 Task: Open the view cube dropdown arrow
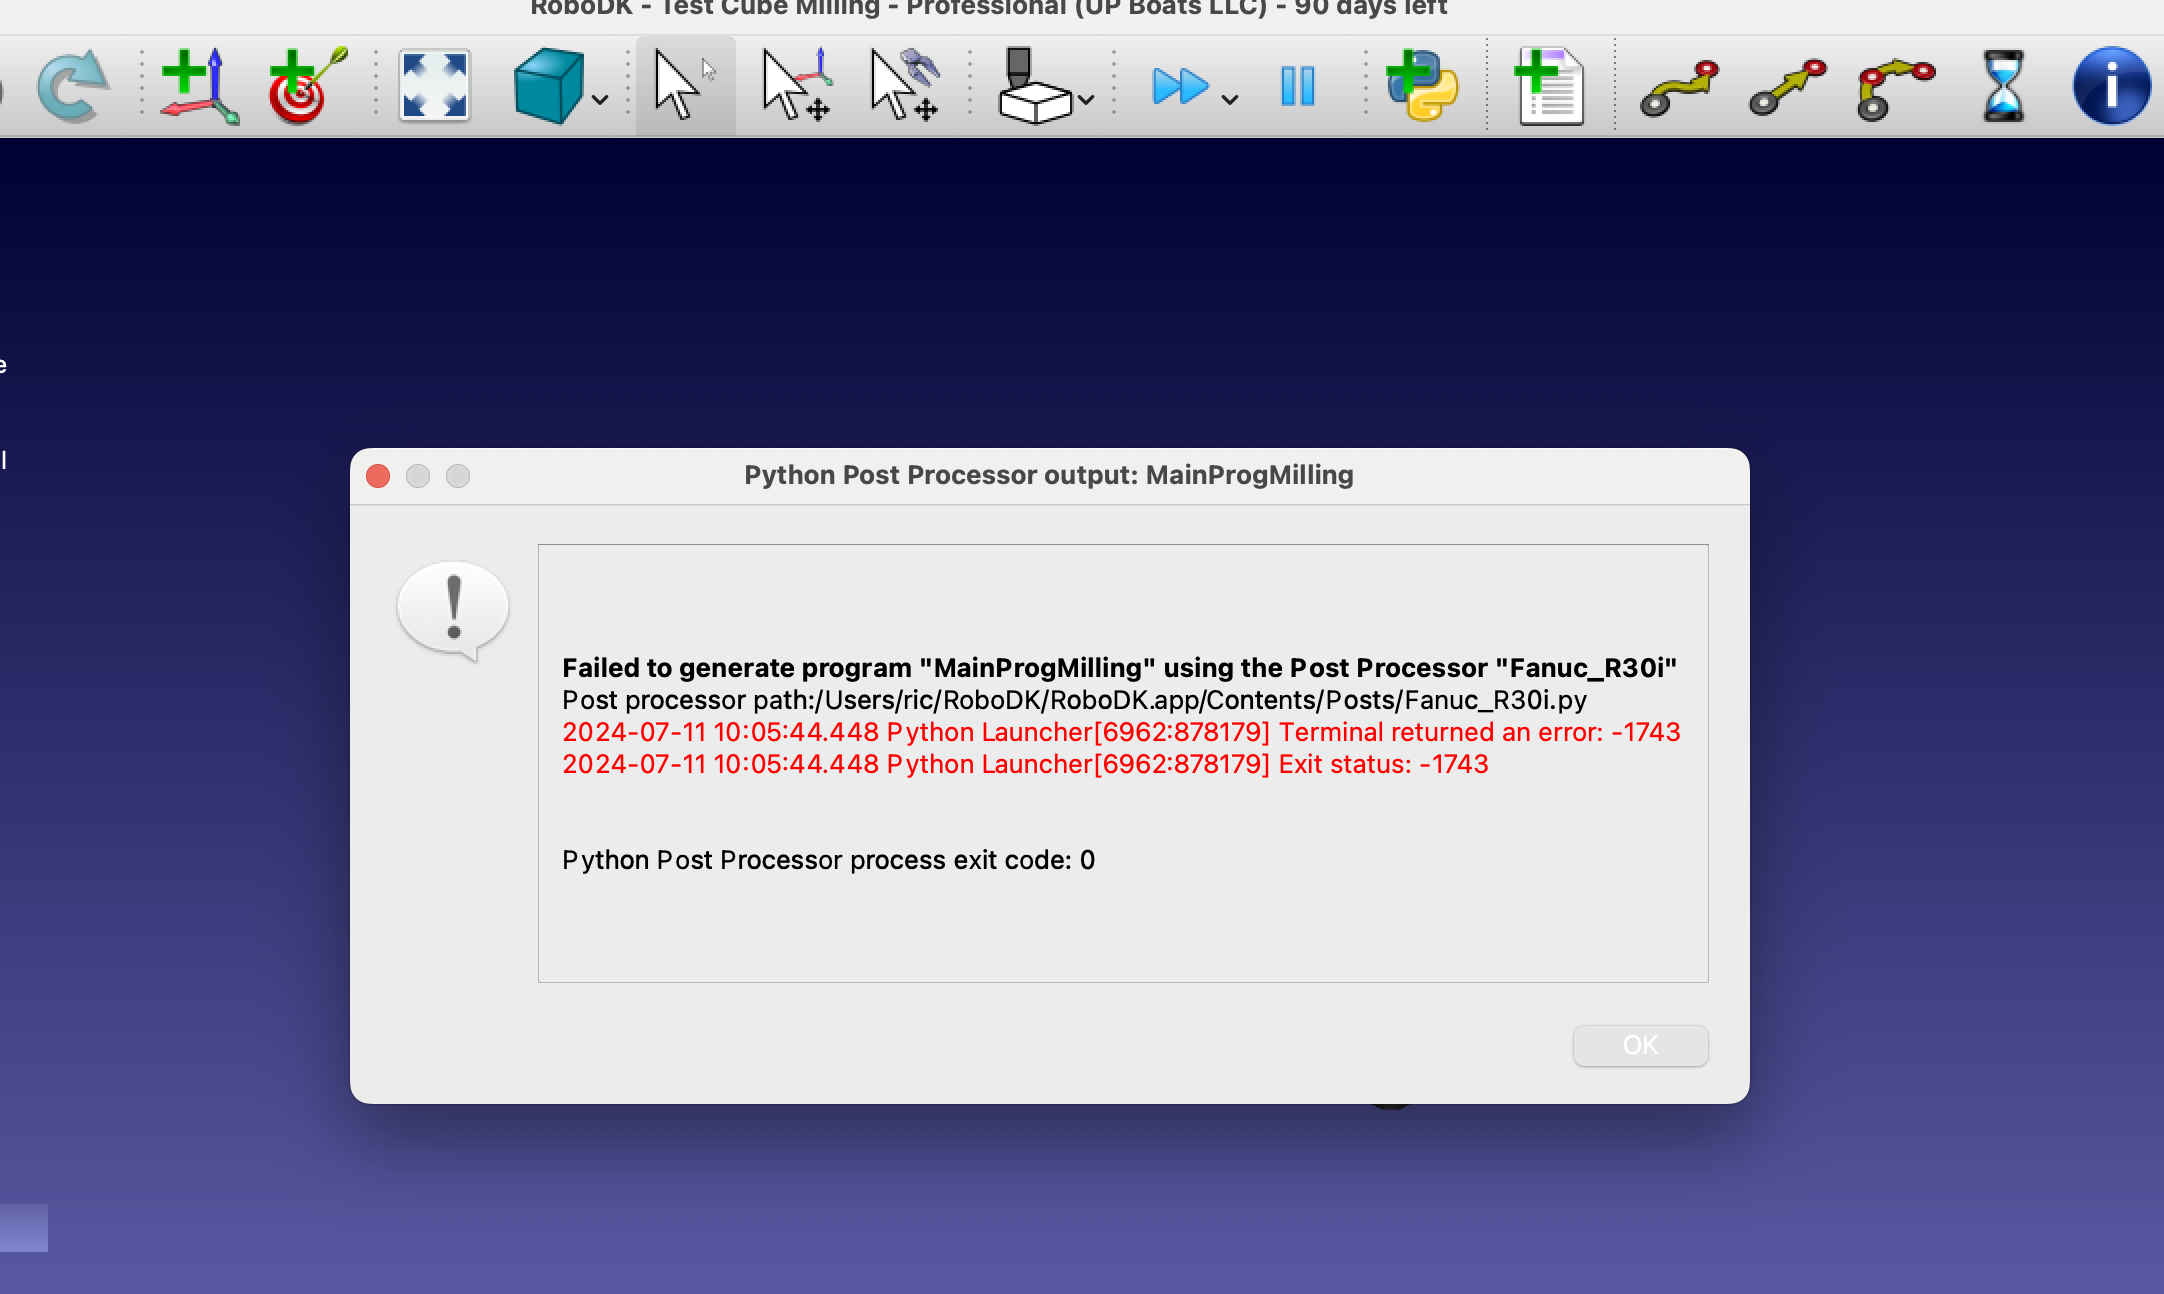pos(600,99)
